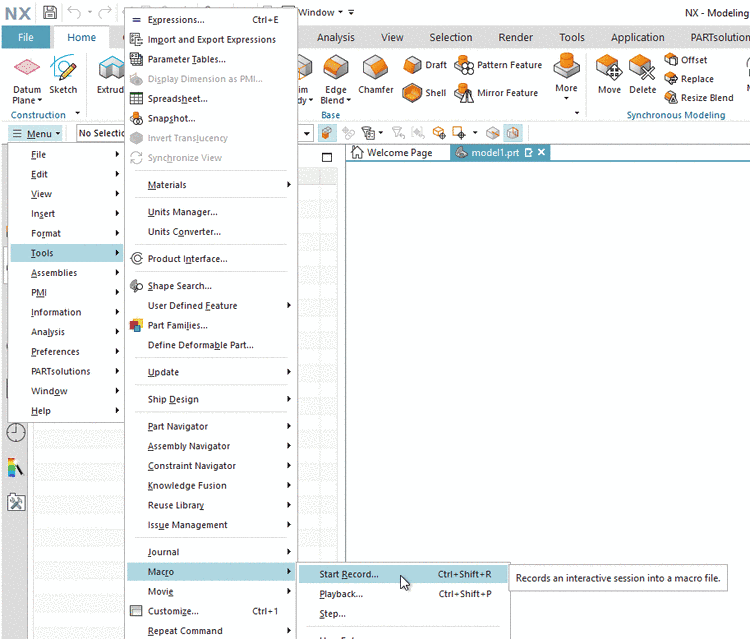The image size is (750, 639).
Task: Click Start Record macro entry
Action: (403, 574)
